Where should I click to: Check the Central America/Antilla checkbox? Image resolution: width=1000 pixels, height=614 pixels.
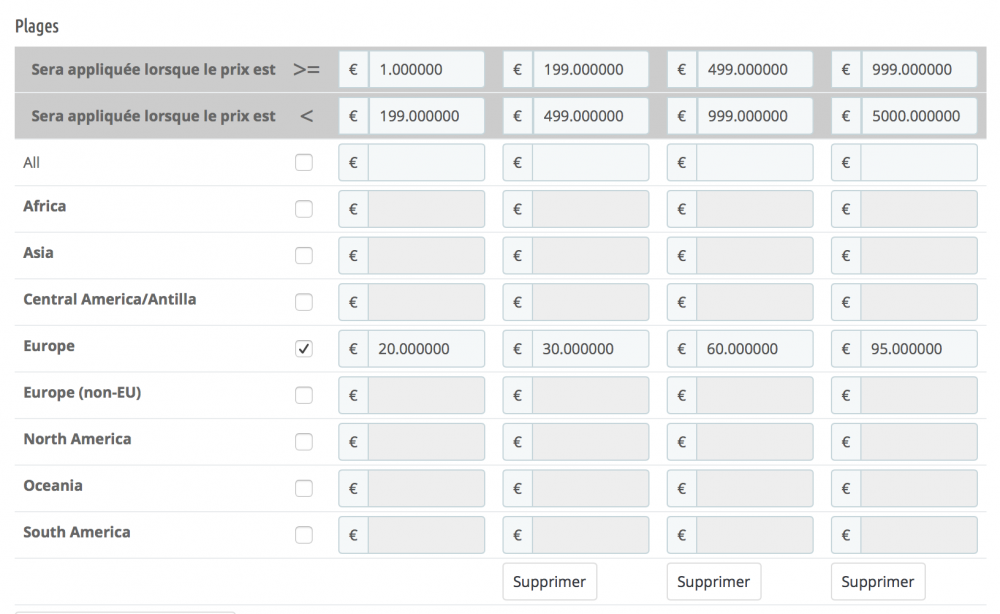click(304, 302)
